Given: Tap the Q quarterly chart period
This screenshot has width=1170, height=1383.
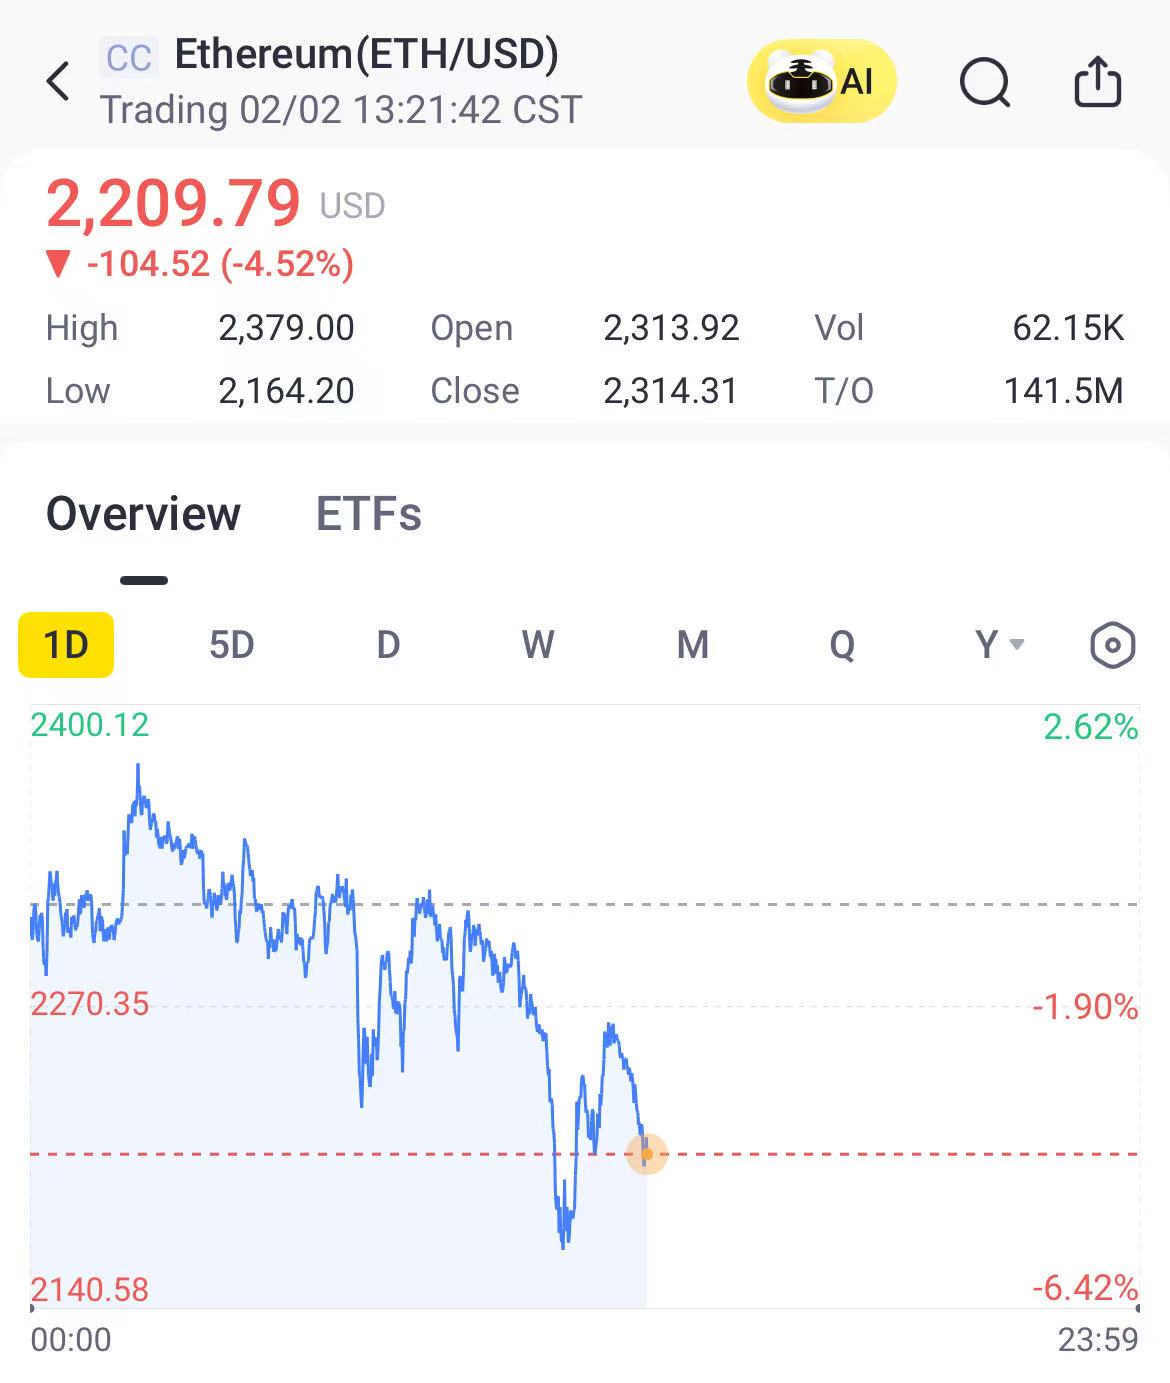Looking at the screenshot, I should point(842,645).
